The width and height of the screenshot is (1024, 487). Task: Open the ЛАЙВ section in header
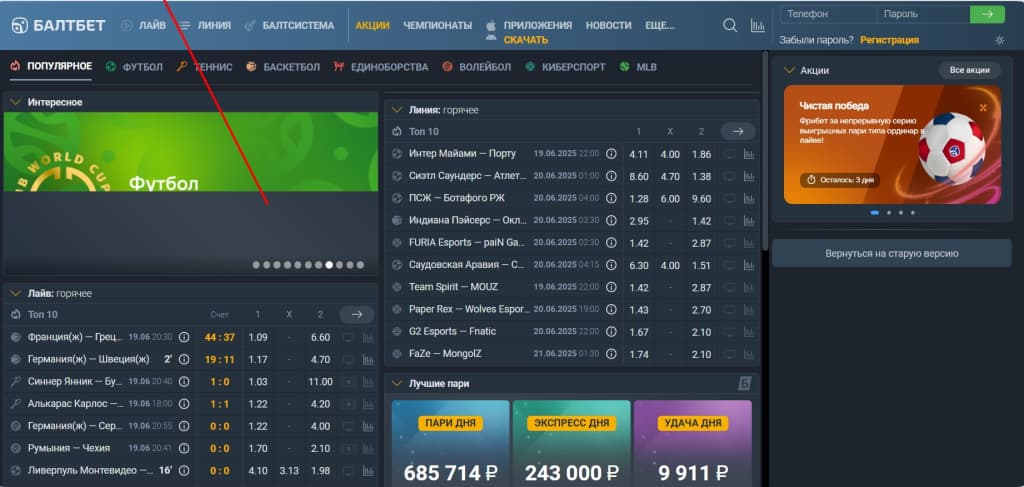(144, 25)
